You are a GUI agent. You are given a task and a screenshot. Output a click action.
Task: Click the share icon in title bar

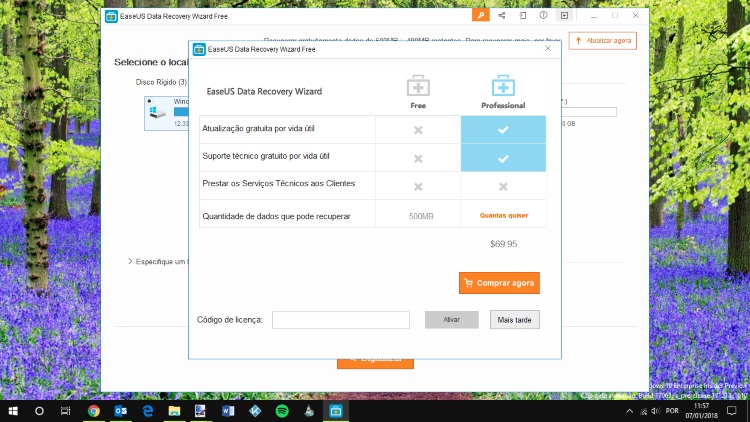click(x=501, y=16)
